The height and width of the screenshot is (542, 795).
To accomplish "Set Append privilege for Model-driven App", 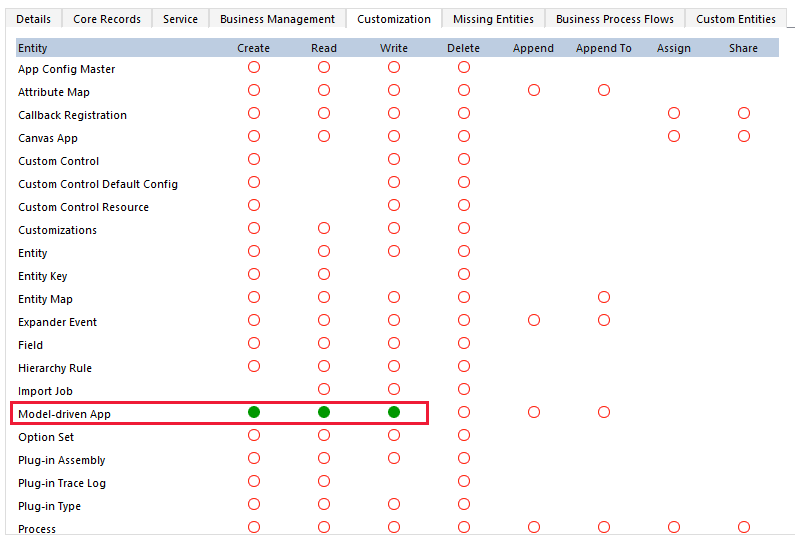I will tap(534, 412).
